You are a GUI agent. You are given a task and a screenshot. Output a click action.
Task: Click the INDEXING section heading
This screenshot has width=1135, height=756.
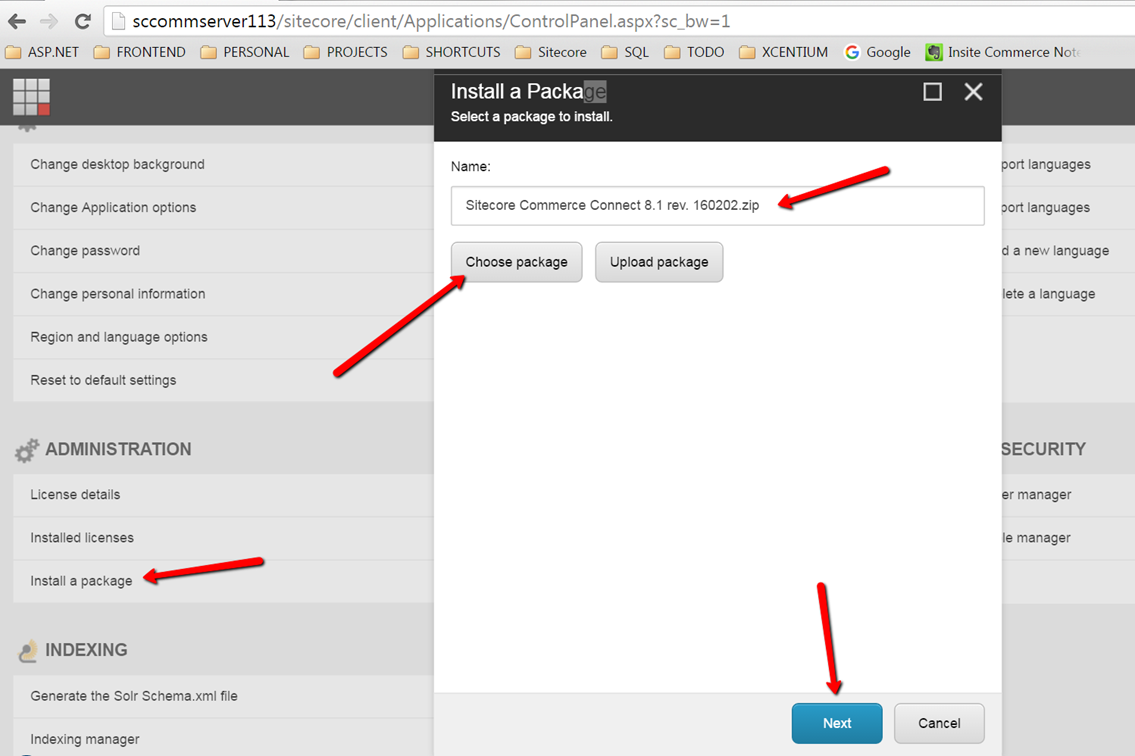coord(86,650)
